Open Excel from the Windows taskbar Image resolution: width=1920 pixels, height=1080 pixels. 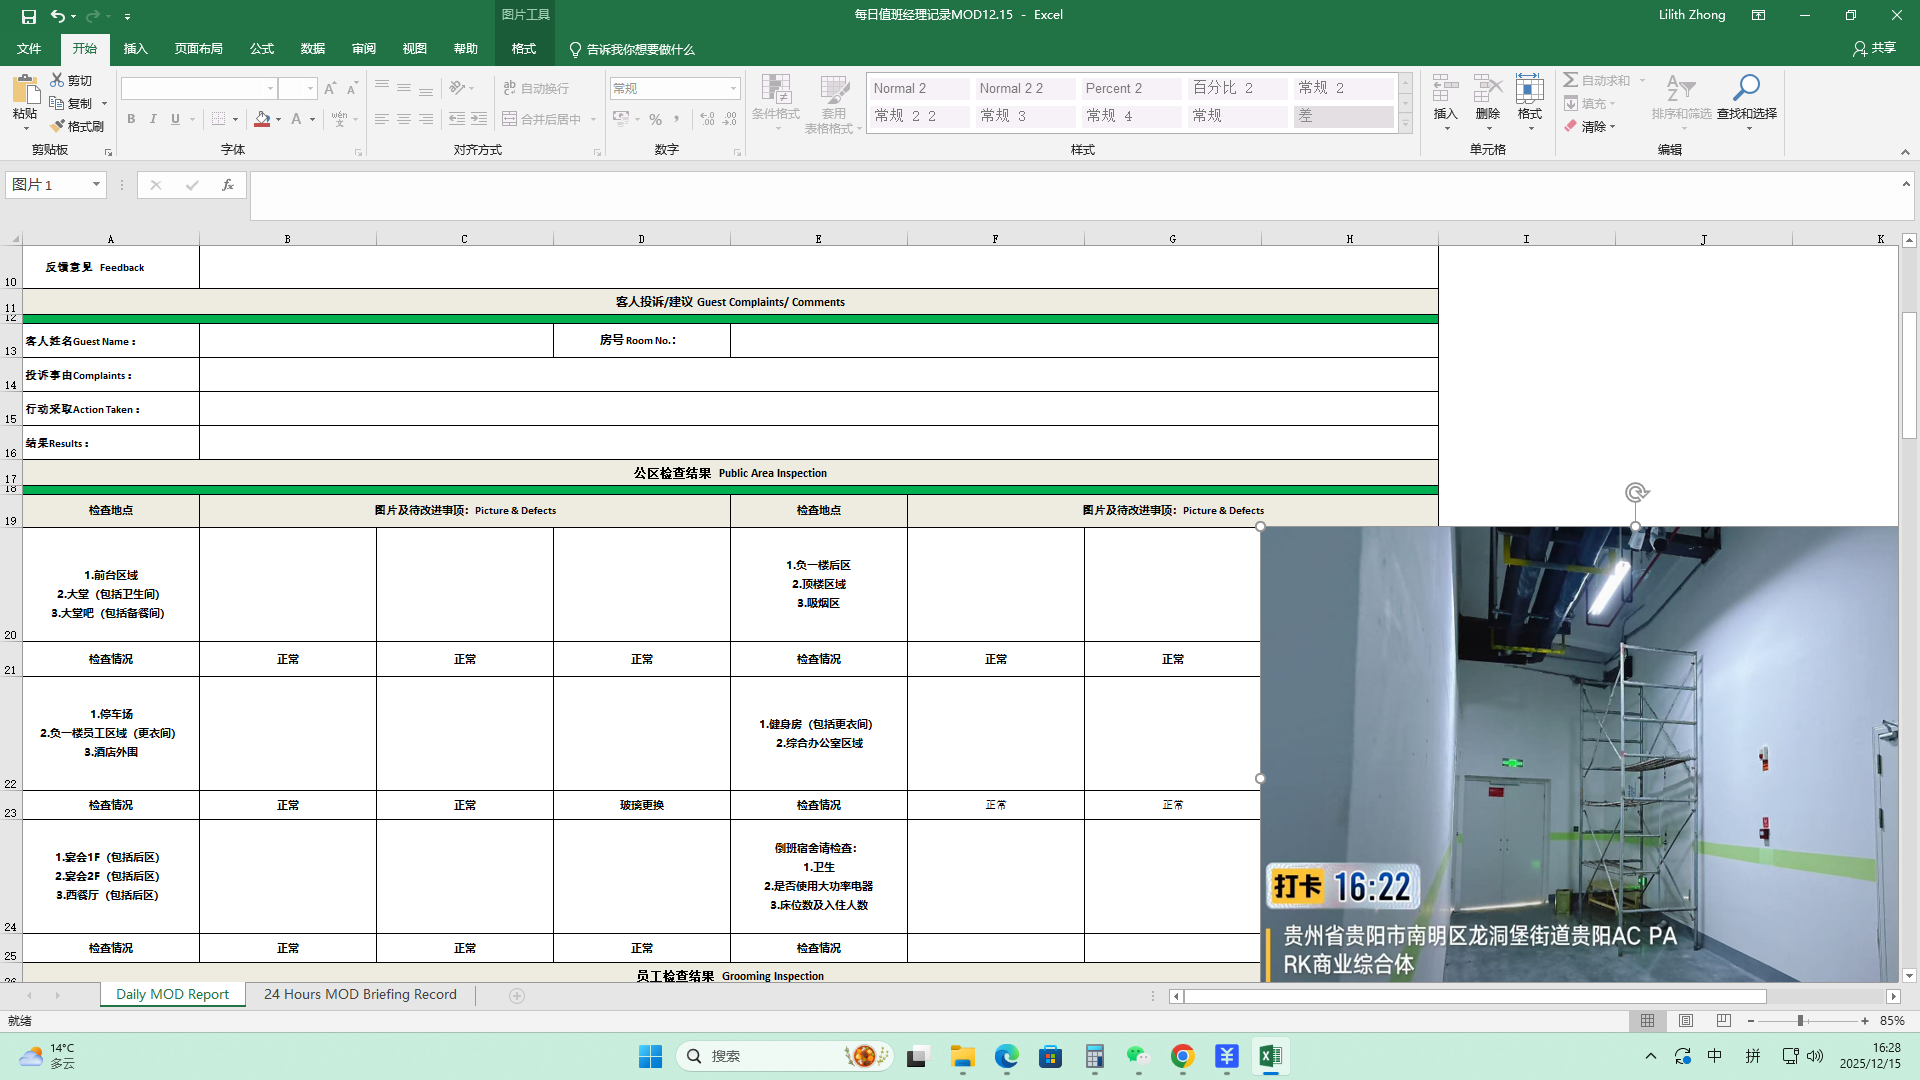tap(1270, 1057)
